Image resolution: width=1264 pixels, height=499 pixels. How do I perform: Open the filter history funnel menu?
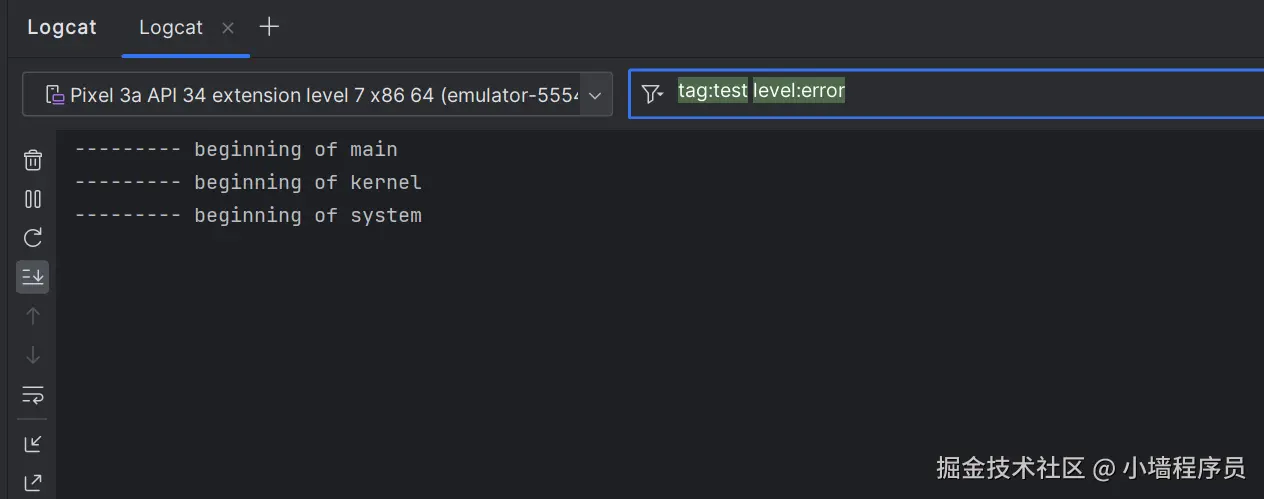[652, 94]
